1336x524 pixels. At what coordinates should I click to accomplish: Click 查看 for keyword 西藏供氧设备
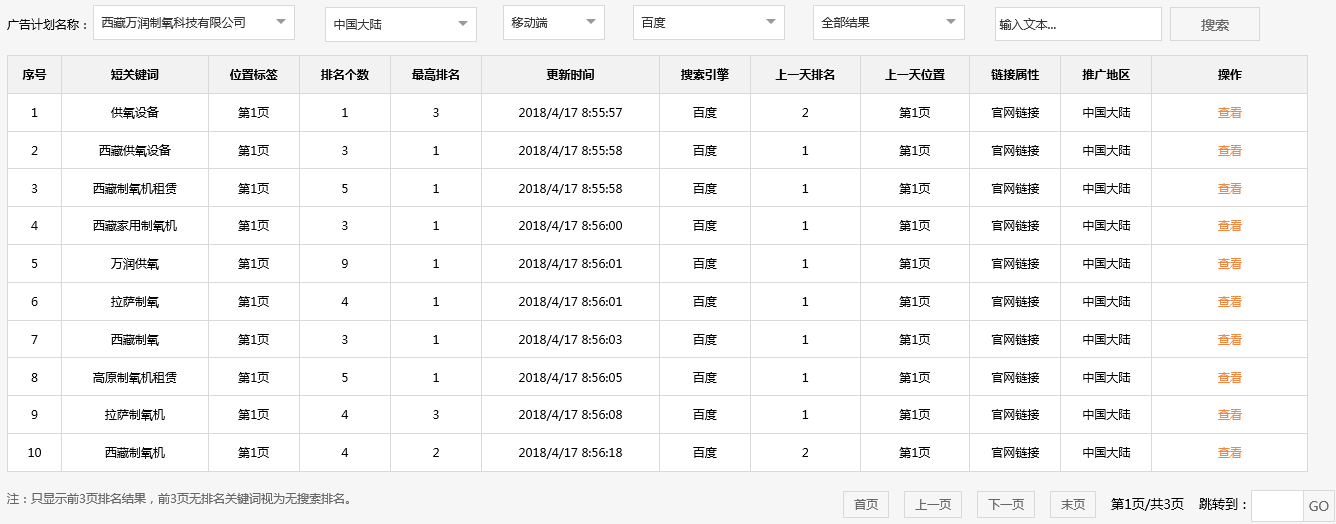point(1229,151)
